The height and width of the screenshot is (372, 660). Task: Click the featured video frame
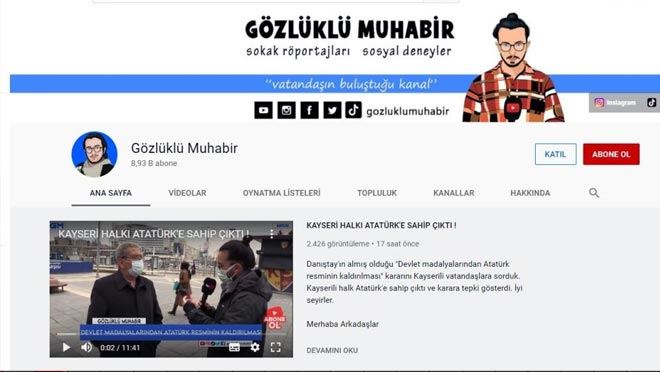[171, 289]
